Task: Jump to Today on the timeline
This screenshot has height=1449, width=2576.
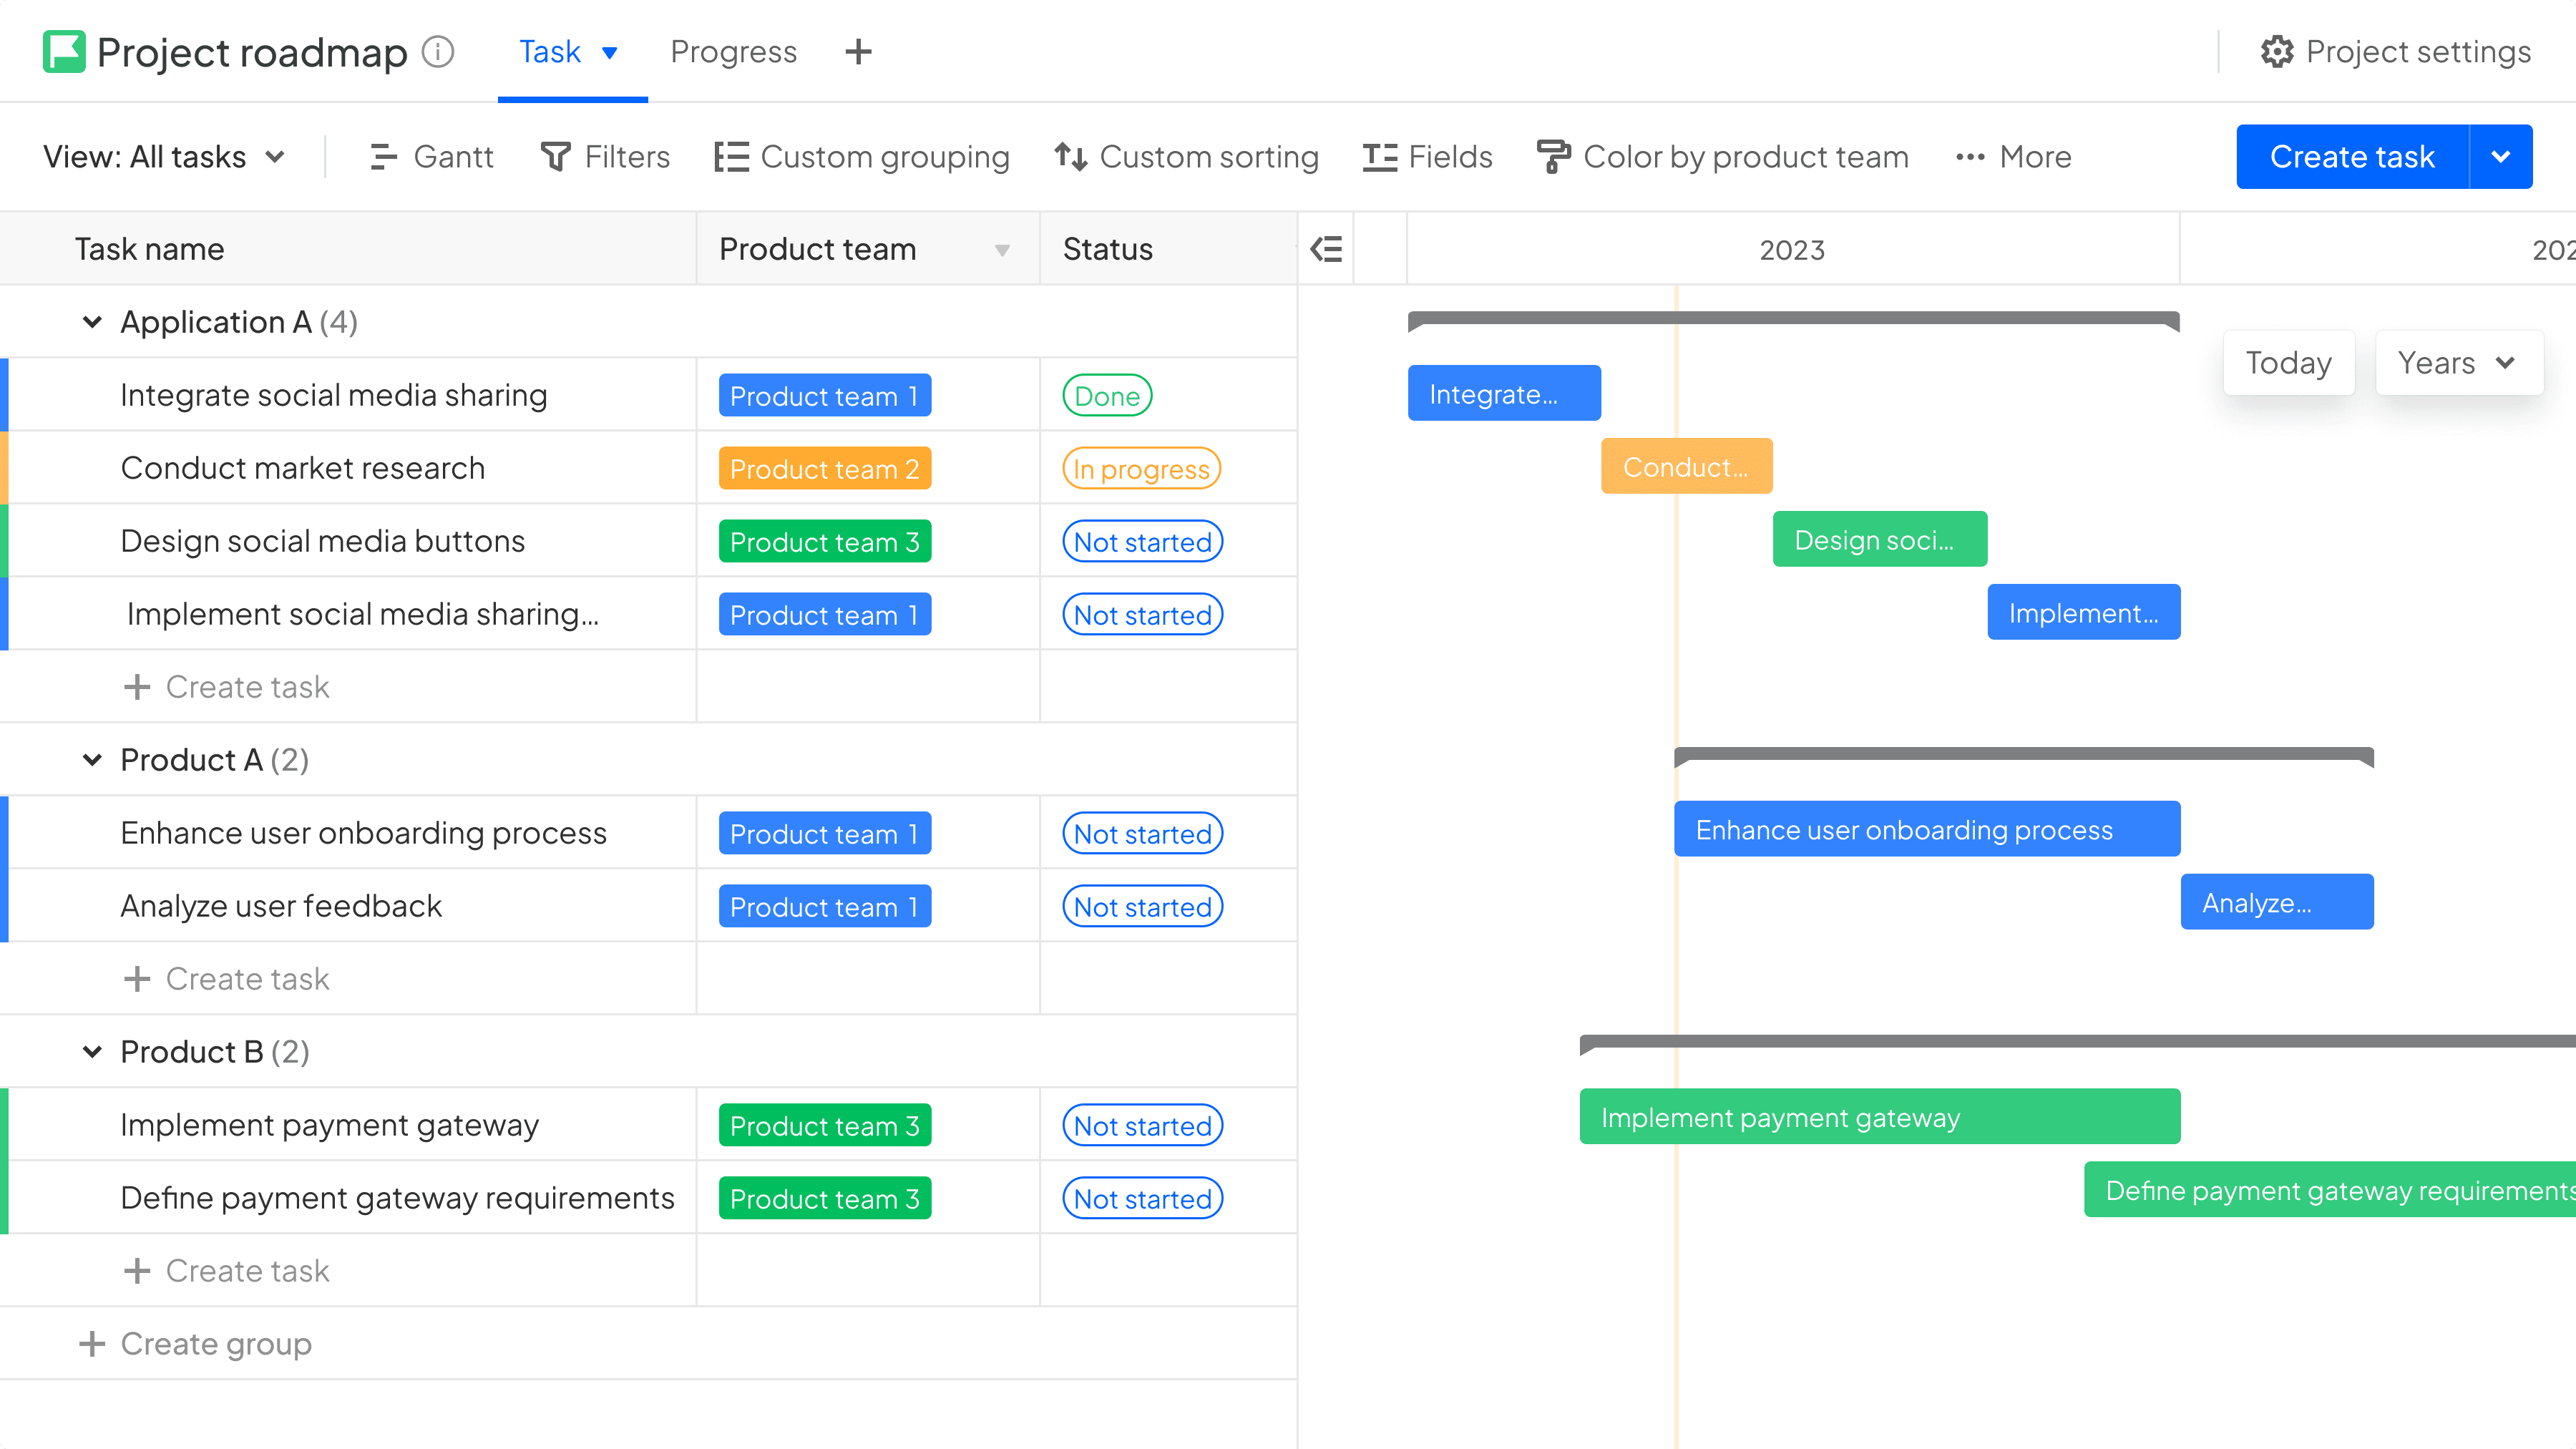Action: (x=2288, y=363)
